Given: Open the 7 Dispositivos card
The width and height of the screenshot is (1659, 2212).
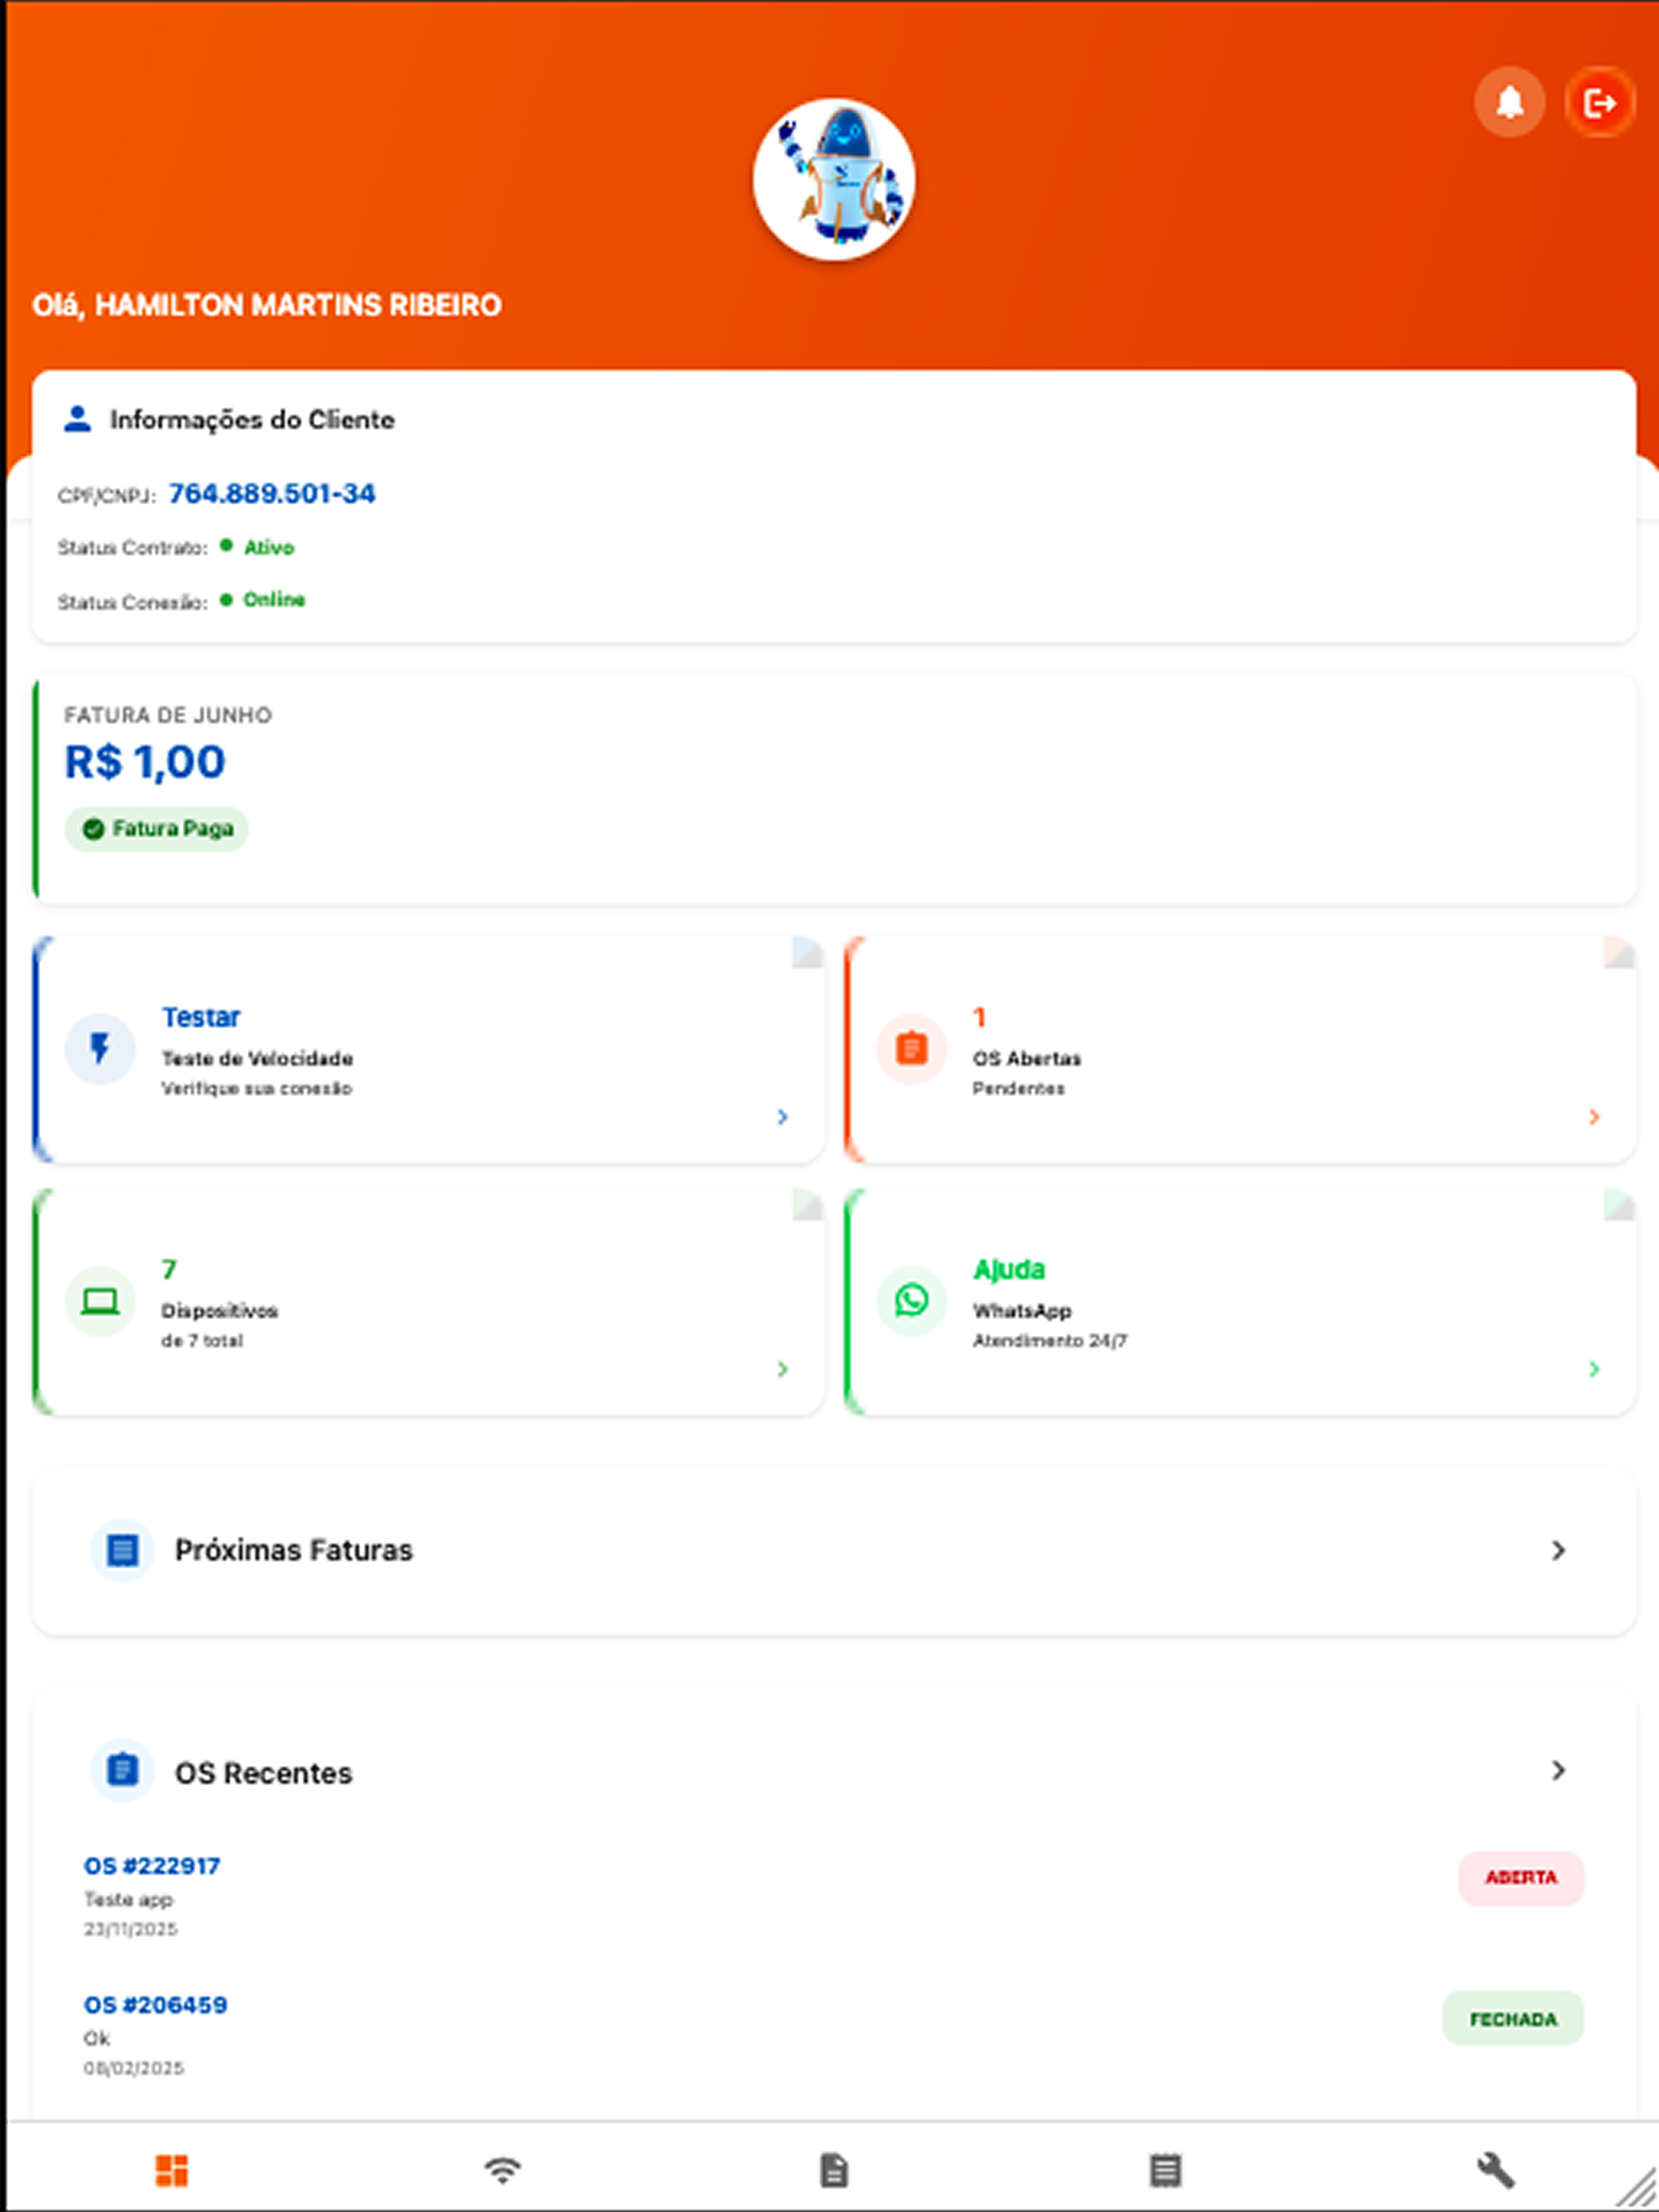Looking at the screenshot, I should (x=428, y=1301).
